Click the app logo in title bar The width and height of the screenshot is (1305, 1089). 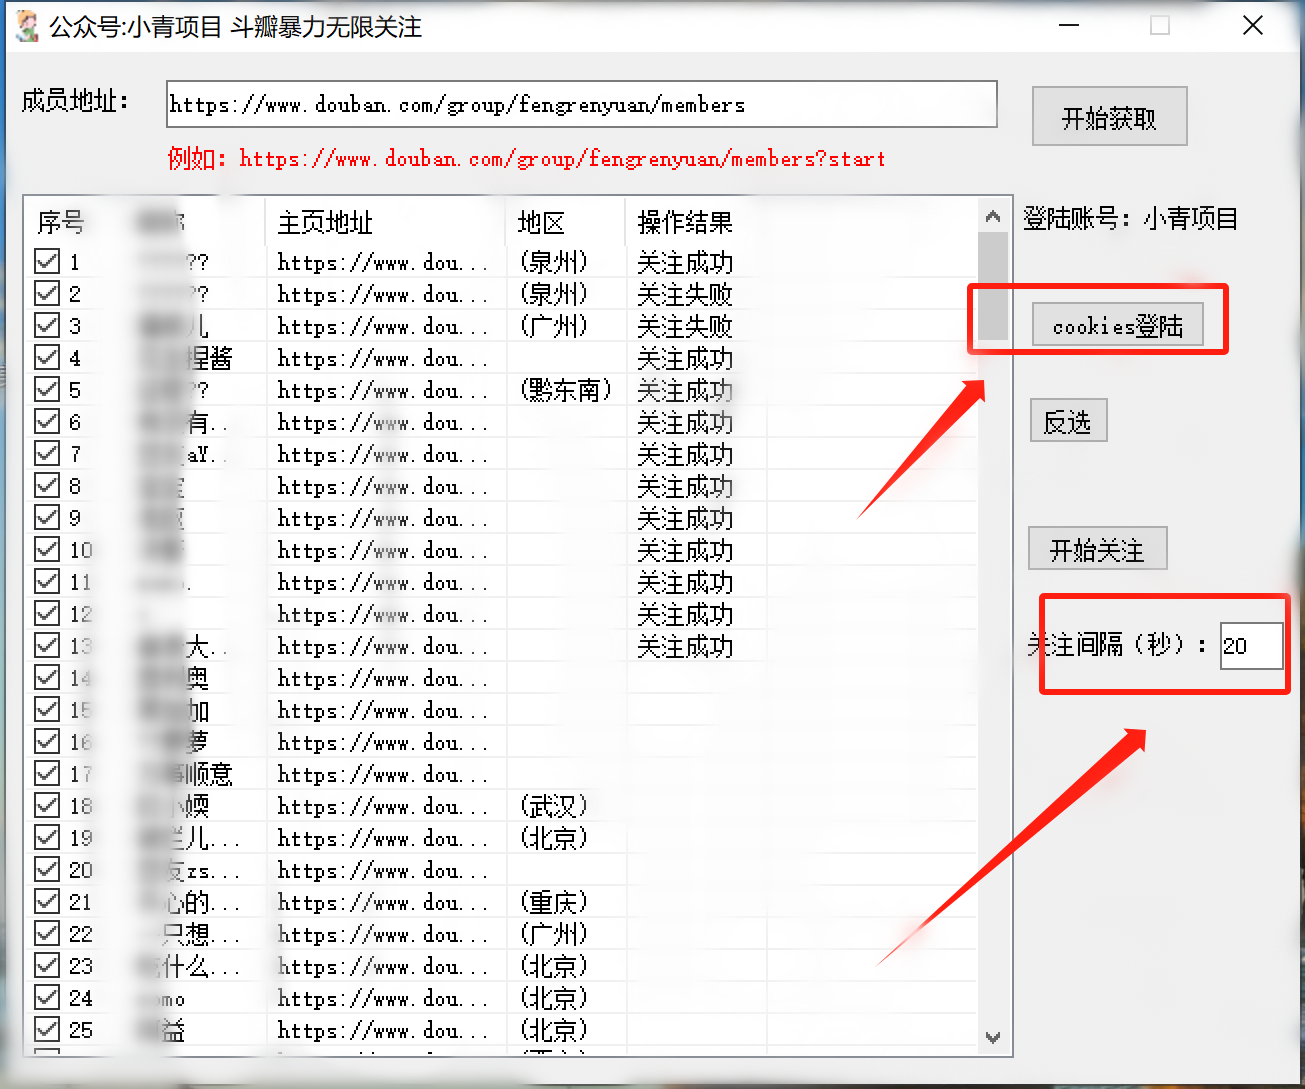click(25, 25)
